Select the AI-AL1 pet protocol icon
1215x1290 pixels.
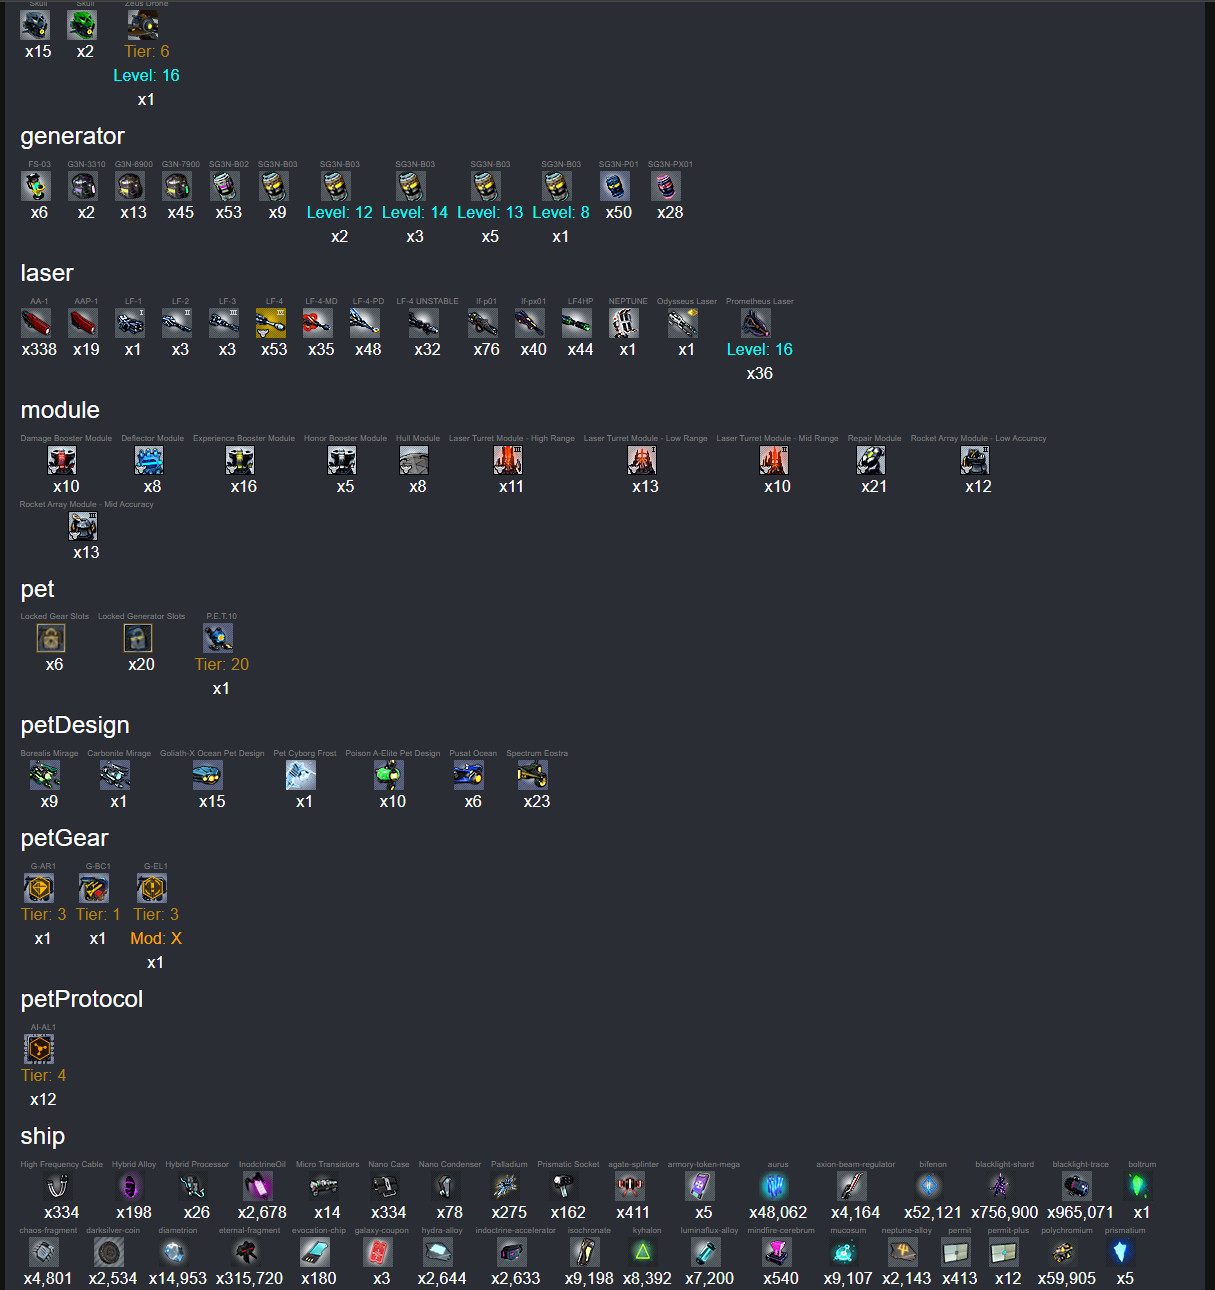(x=39, y=1049)
